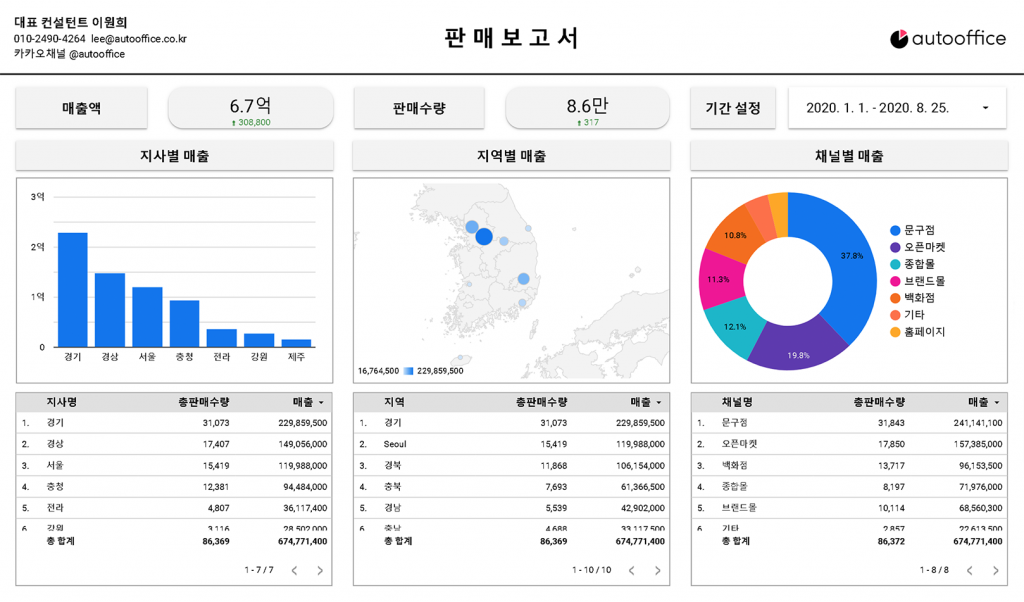Viewport: 1024px width, 602px height.
Task: Click the 채널명 column header
Action: tap(737, 402)
